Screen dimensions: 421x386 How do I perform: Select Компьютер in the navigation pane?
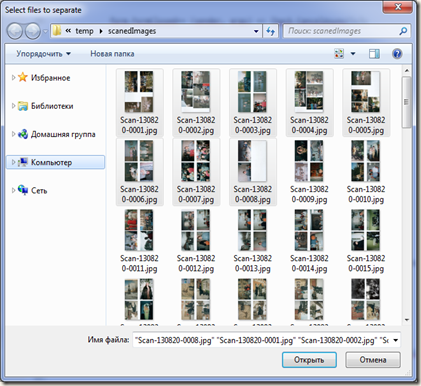[51, 162]
